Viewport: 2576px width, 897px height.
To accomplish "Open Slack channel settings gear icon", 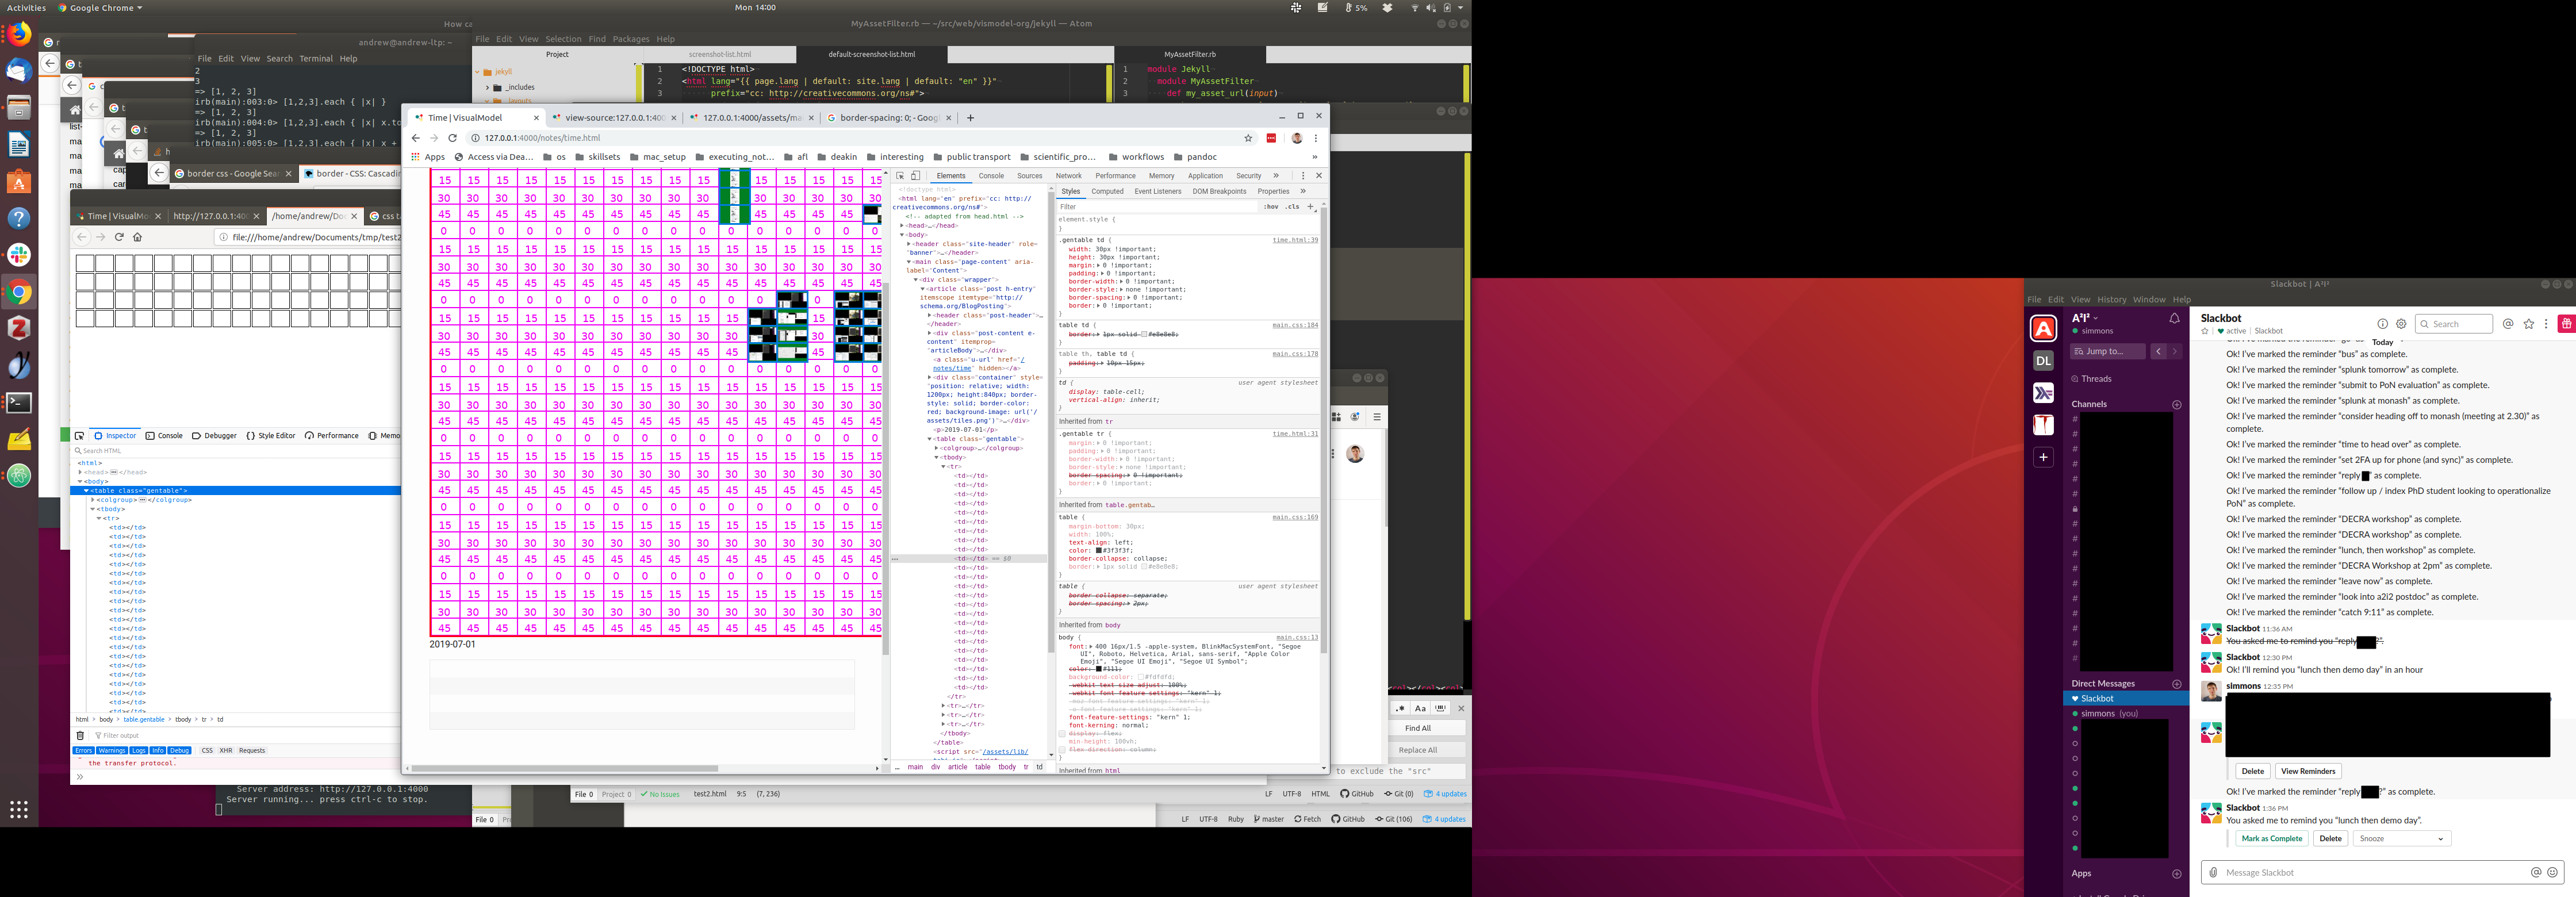I will tap(2401, 324).
